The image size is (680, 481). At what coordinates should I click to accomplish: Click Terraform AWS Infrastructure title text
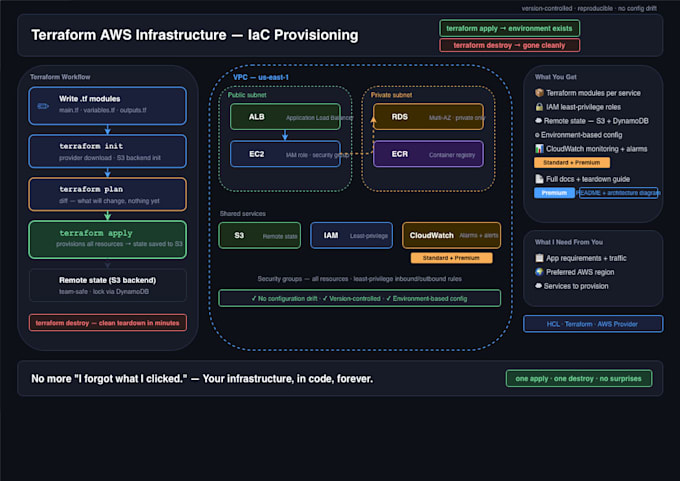click(x=195, y=35)
